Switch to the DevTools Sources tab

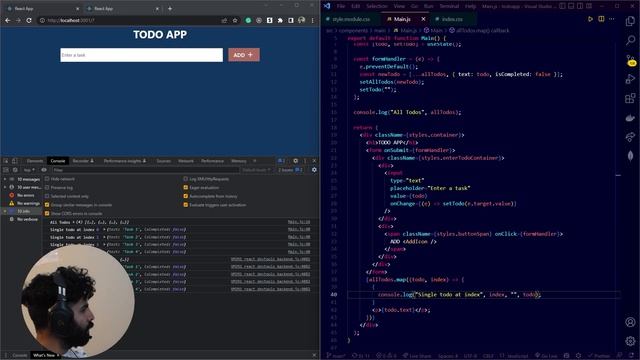click(163, 161)
